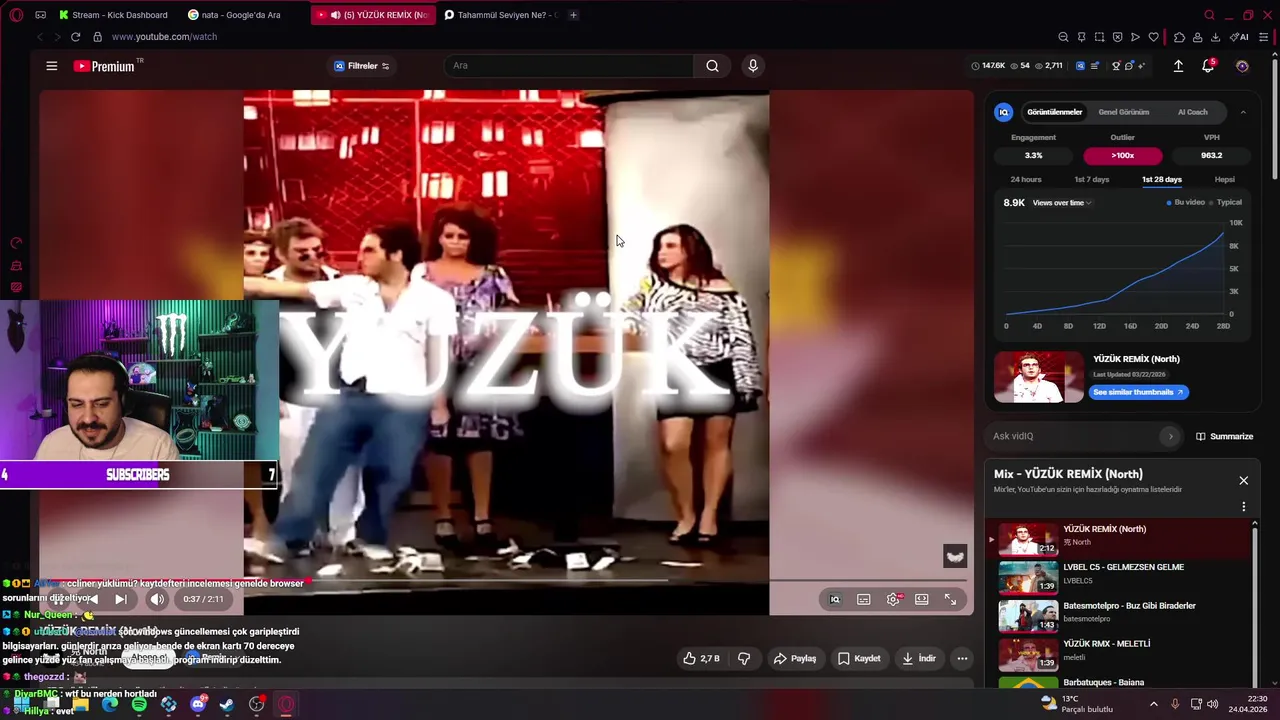This screenshot has height=720, width=1280.
Task: Open the LVBEL C5 - GELMEZSEN GELME thumbnail
Action: click(1028, 578)
